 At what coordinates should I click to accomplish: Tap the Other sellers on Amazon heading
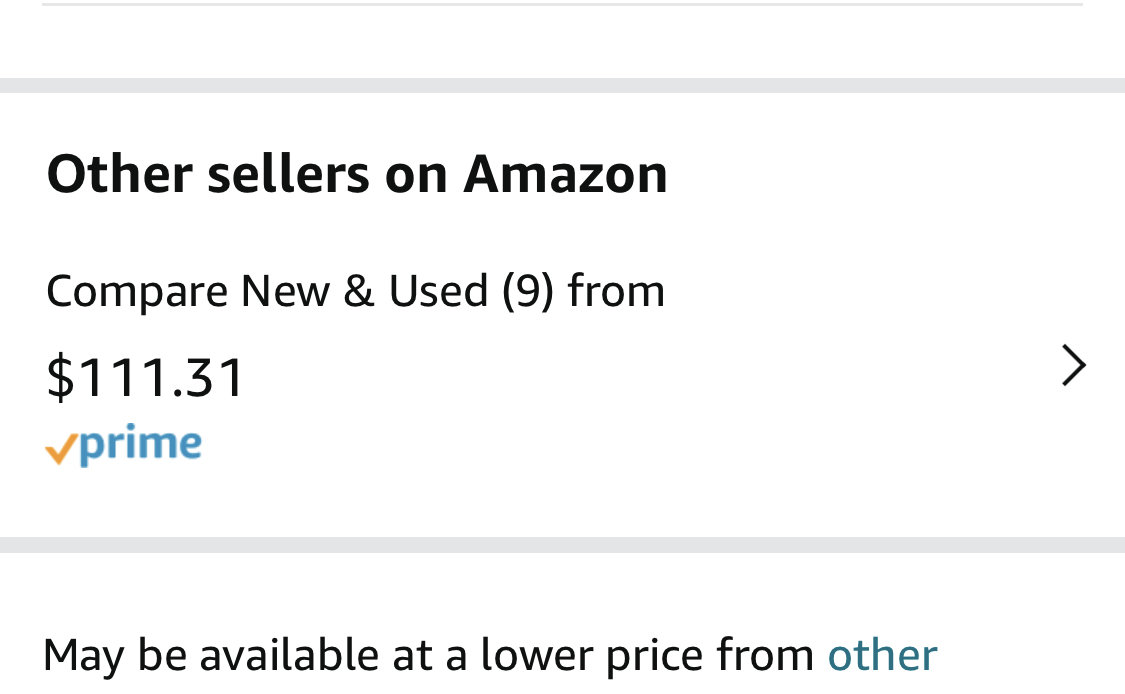357,174
